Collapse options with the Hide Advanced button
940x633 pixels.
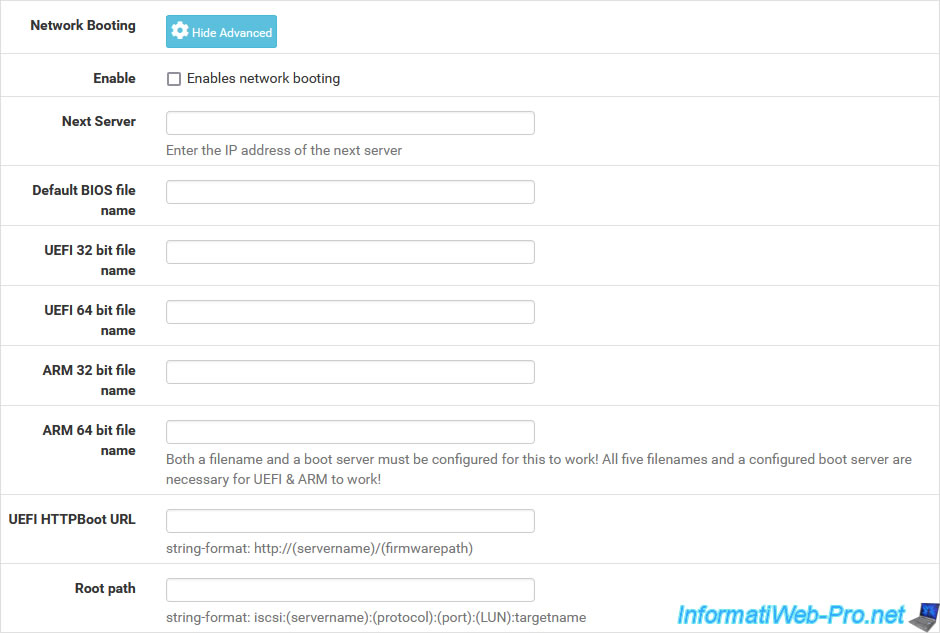coord(221,32)
